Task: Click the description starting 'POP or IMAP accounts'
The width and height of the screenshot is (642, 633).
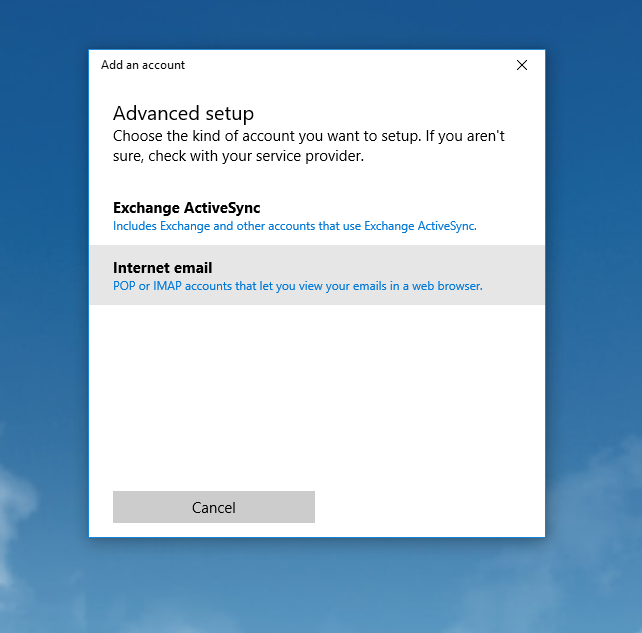Action: click(298, 286)
